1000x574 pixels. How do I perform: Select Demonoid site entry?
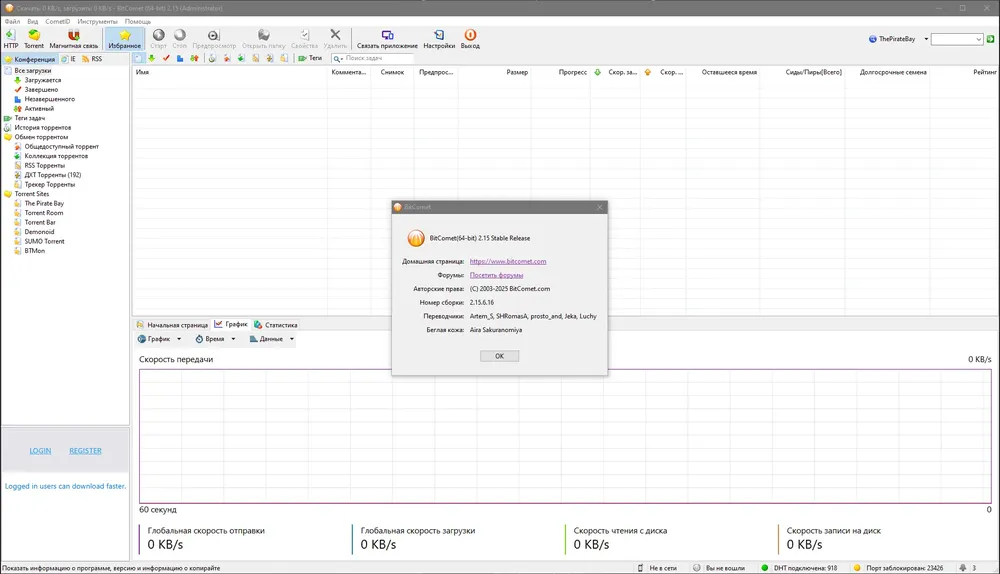pyautogui.click(x=39, y=232)
